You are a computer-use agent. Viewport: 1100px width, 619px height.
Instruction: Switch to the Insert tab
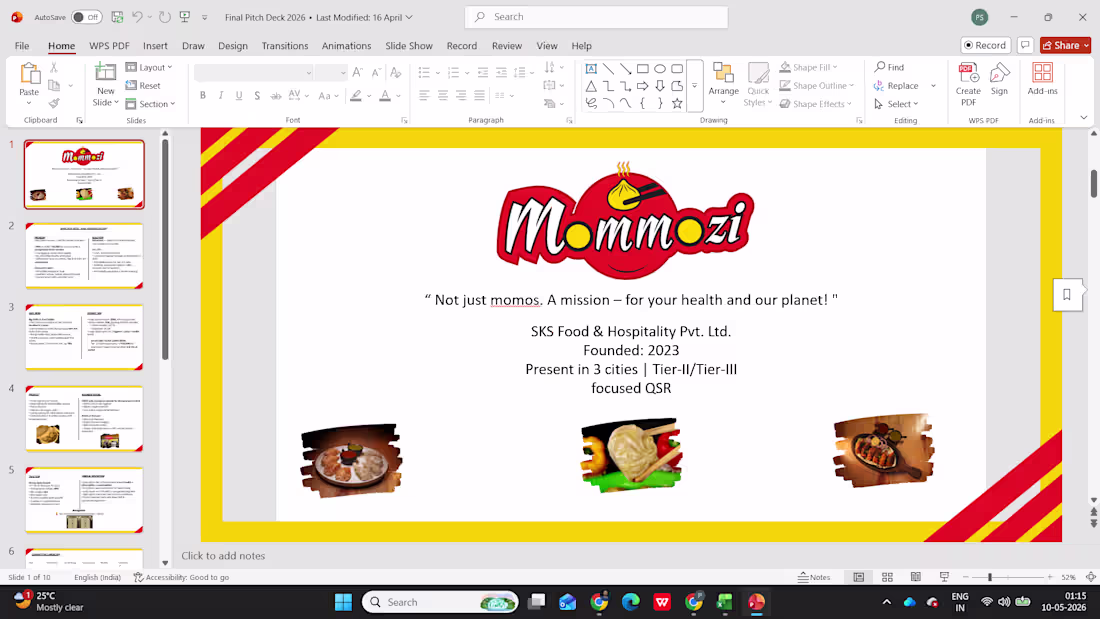coord(155,46)
